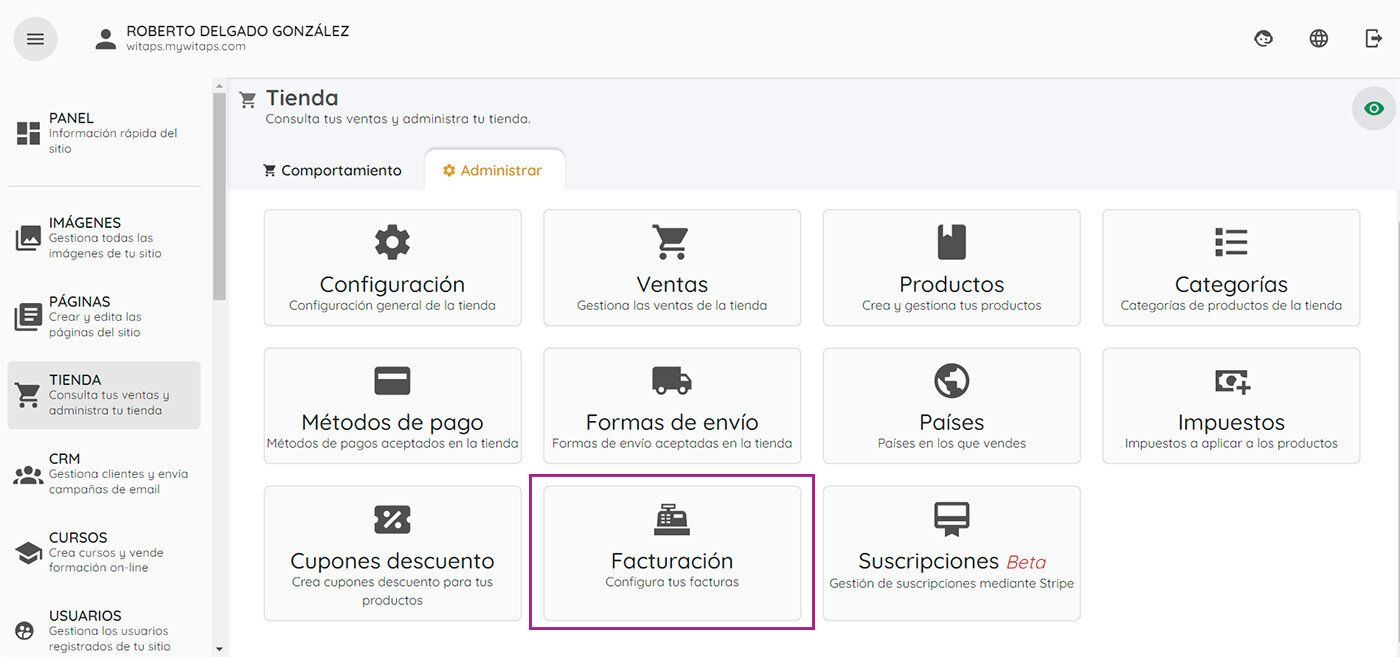Click the Ventas shopping cart icon
The image size is (1400, 657).
pos(670,242)
